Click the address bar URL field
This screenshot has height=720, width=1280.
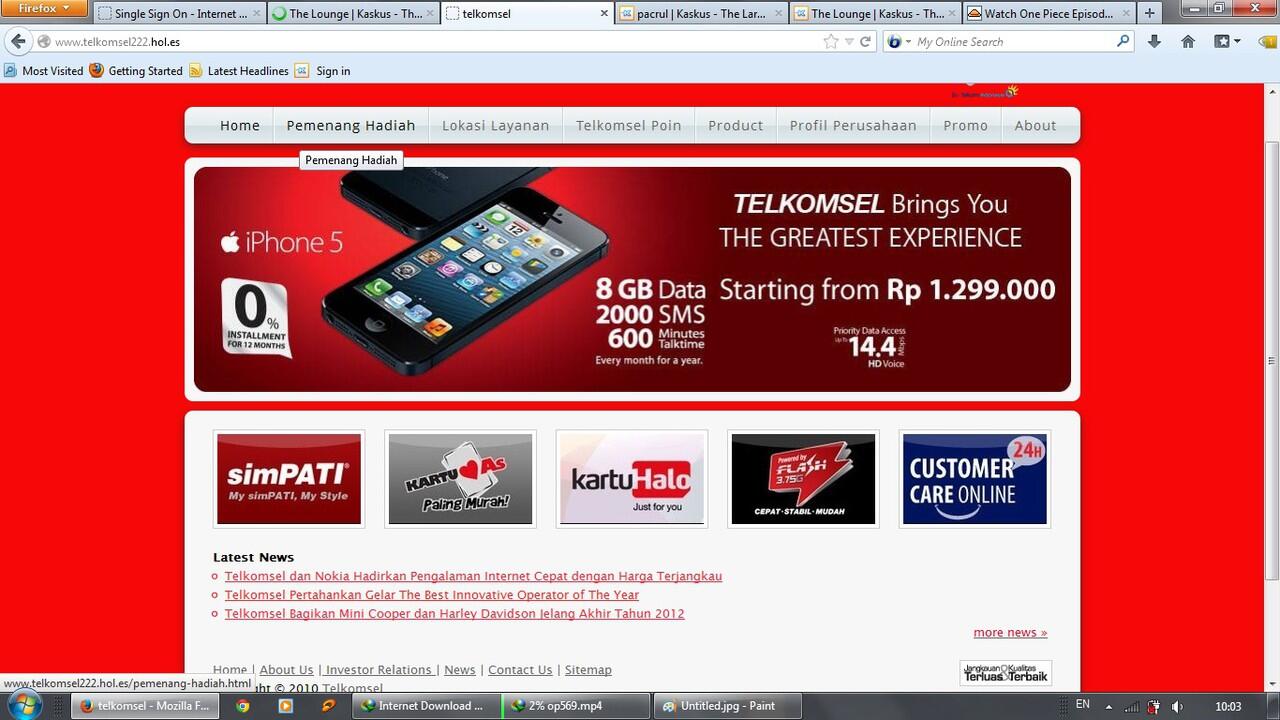430,42
